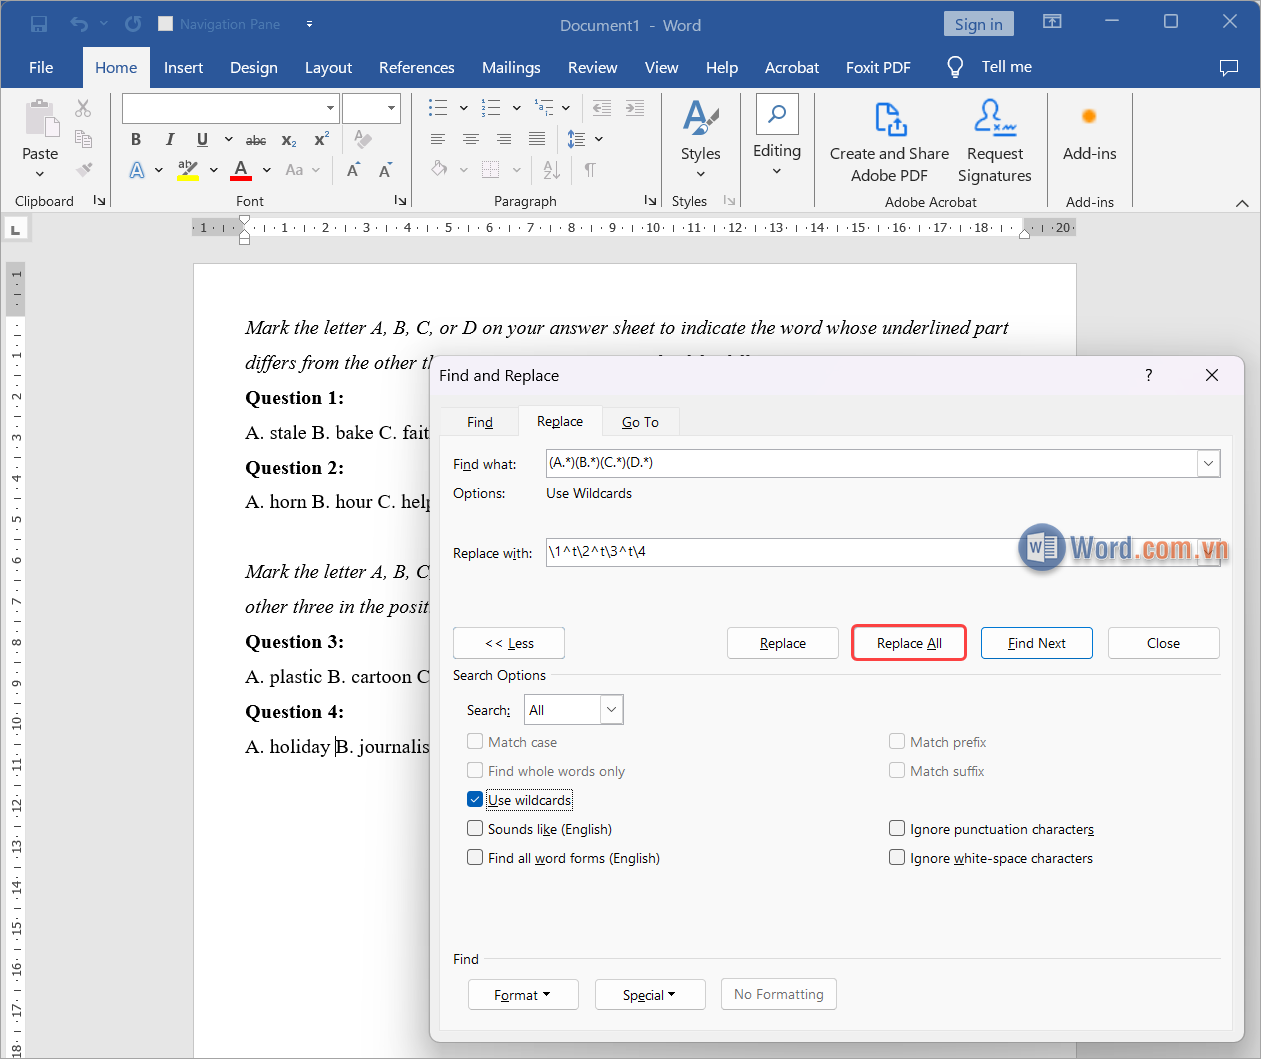Open the font color dropdown arrow
This screenshot has height=1059, width=1261.
click(267, 170)
